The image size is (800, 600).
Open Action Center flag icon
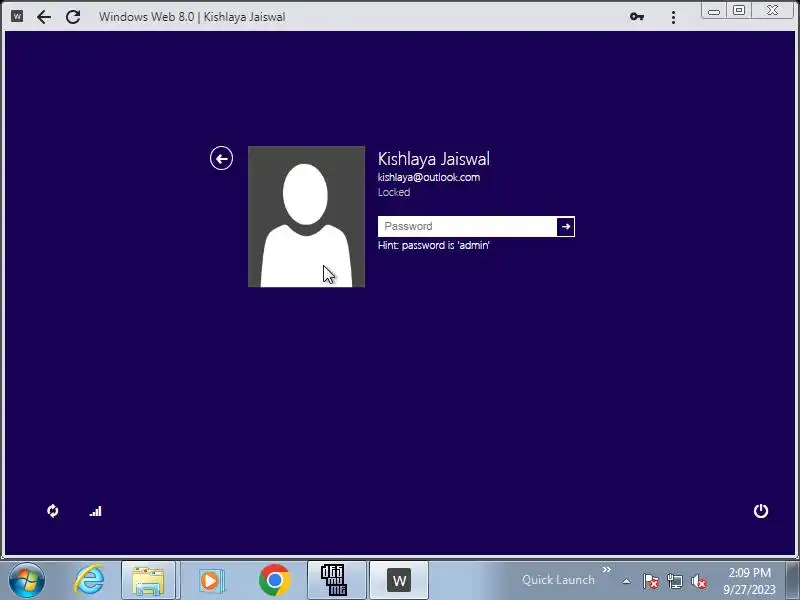(651, 581)
